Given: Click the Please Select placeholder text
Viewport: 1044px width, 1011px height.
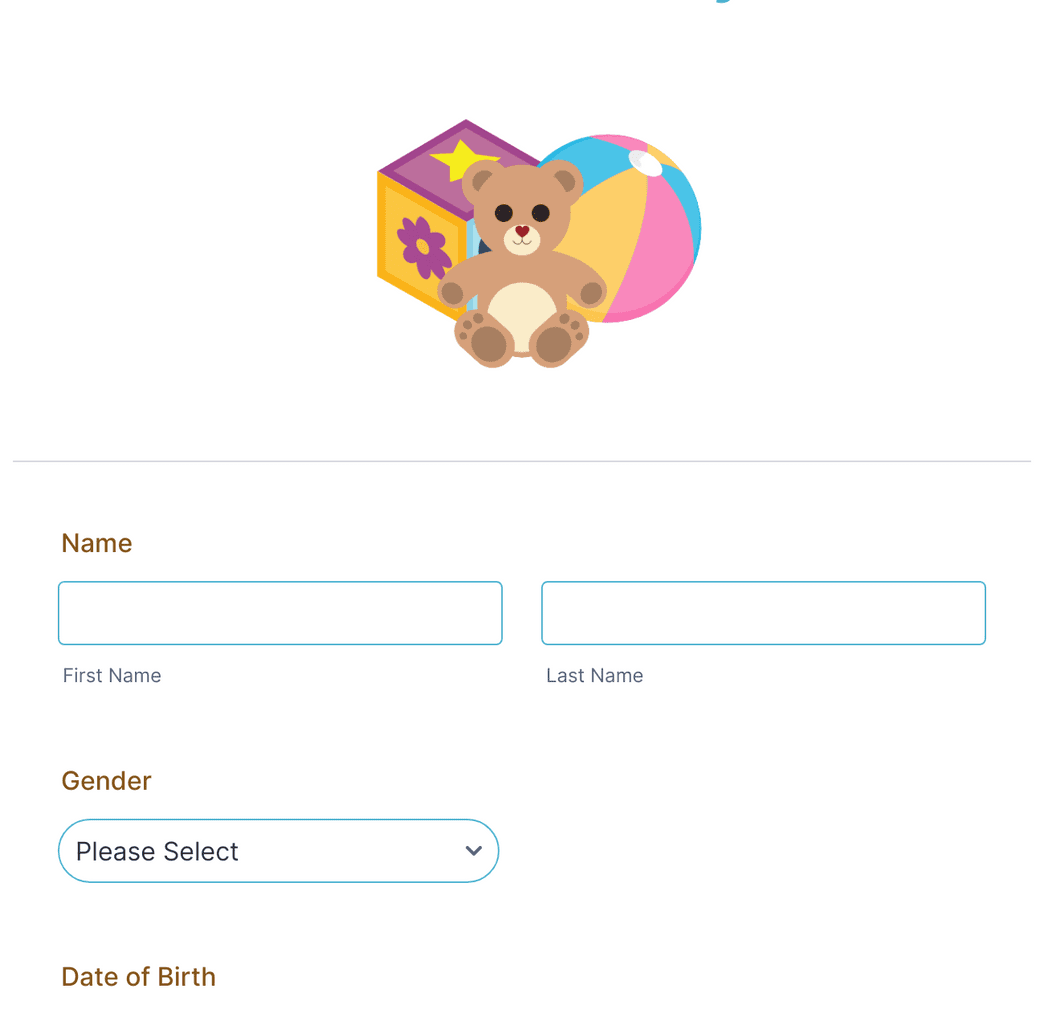Looking at the screenshot, I should (x=155, y=851).
